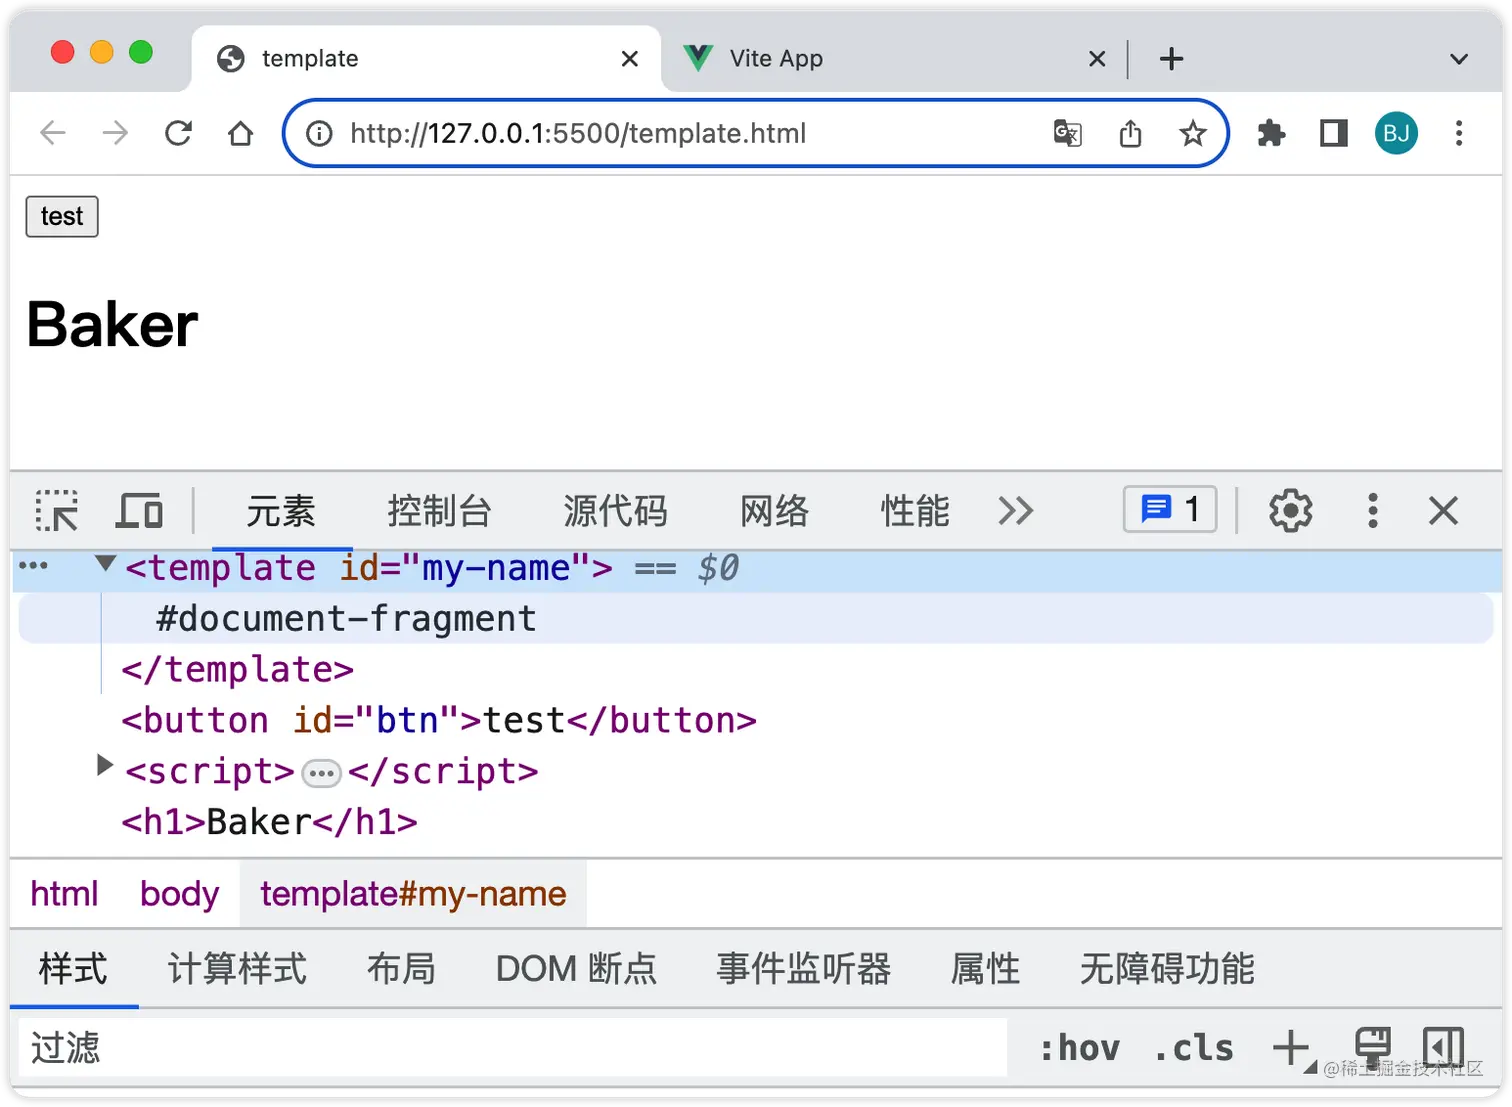
Task: Select body in the breadcrumb trail
Action: coord(179,893)
